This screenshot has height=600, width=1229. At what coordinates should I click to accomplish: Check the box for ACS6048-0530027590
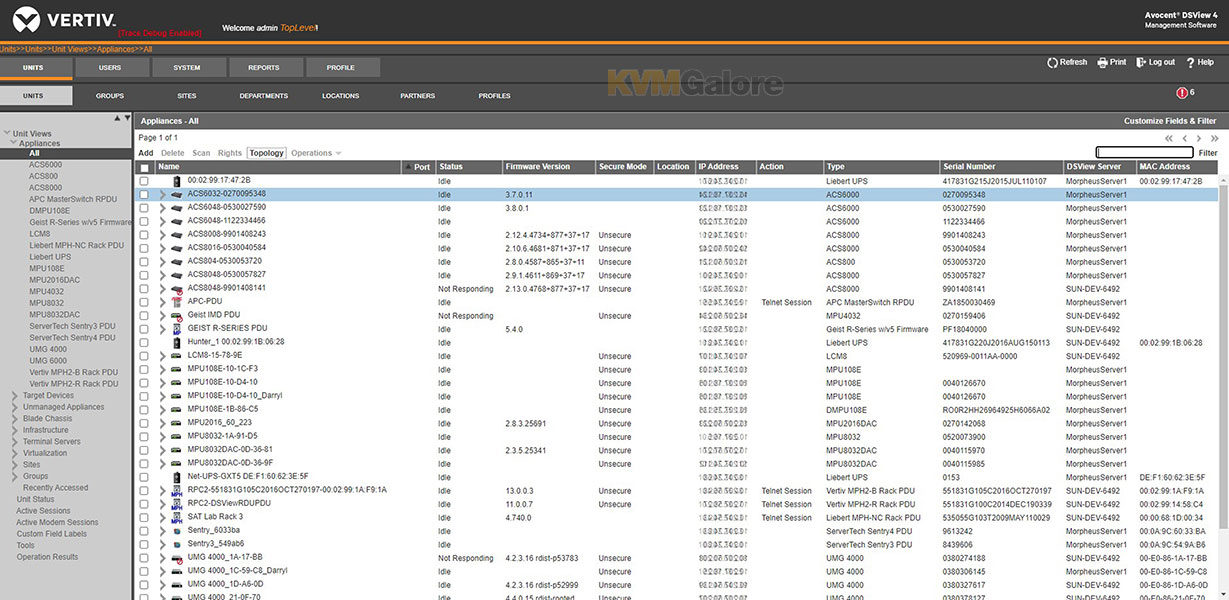[x=145, y=208]
